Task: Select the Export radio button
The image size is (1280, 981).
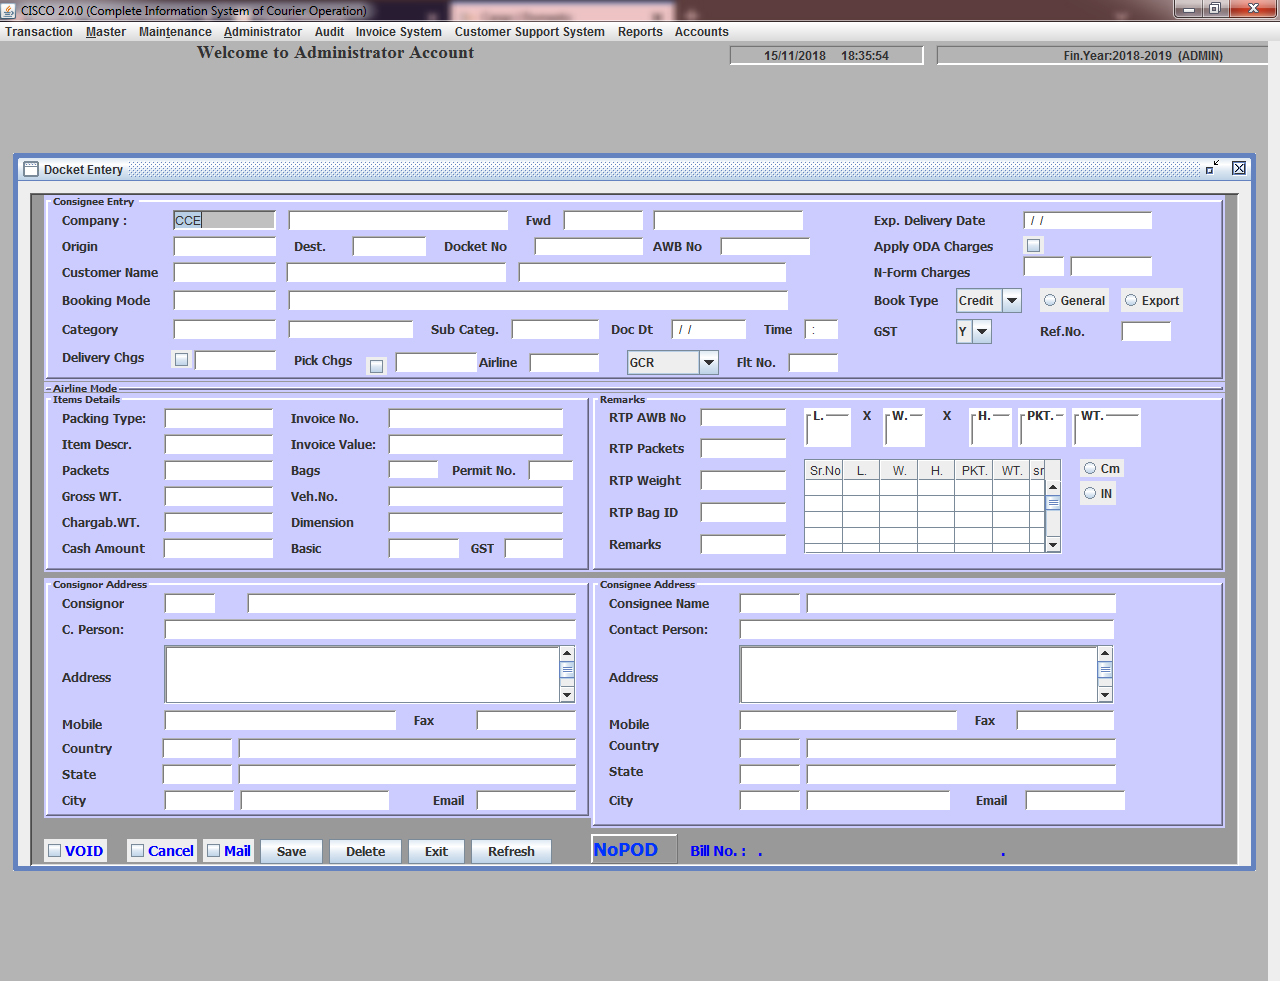Action: point(1131,300)
